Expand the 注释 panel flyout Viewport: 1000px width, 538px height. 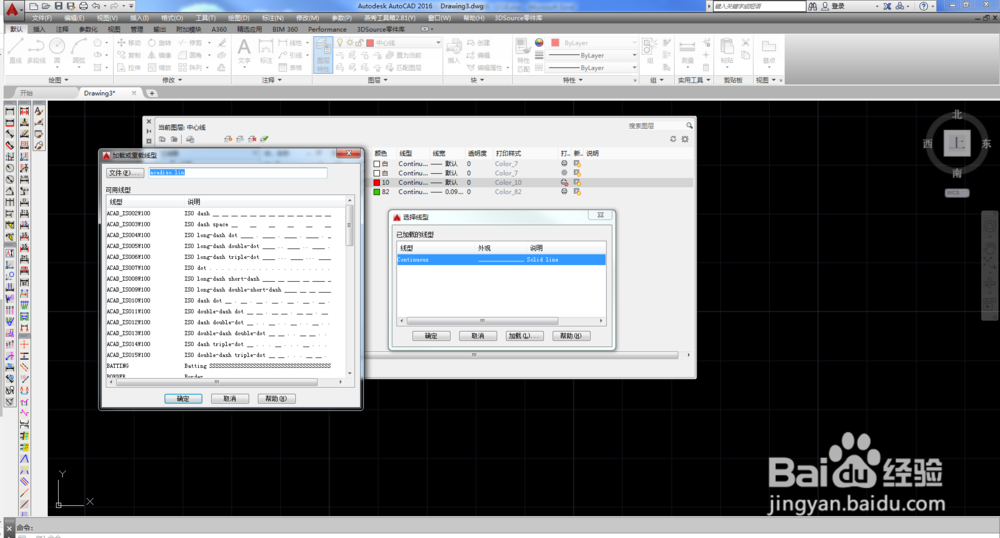point(272,80)
